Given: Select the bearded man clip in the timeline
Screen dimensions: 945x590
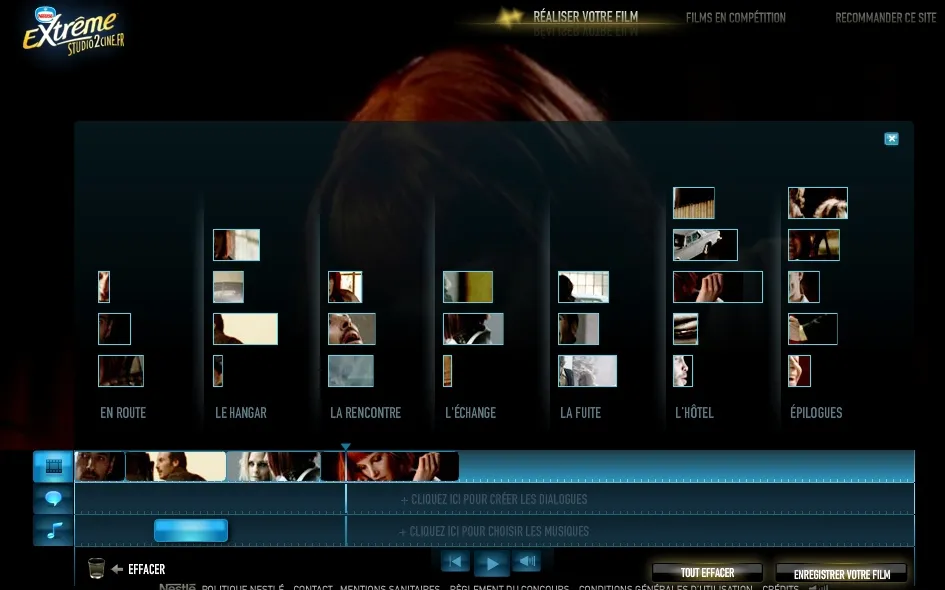Looking at the screenshot, I should coord(99,466).
